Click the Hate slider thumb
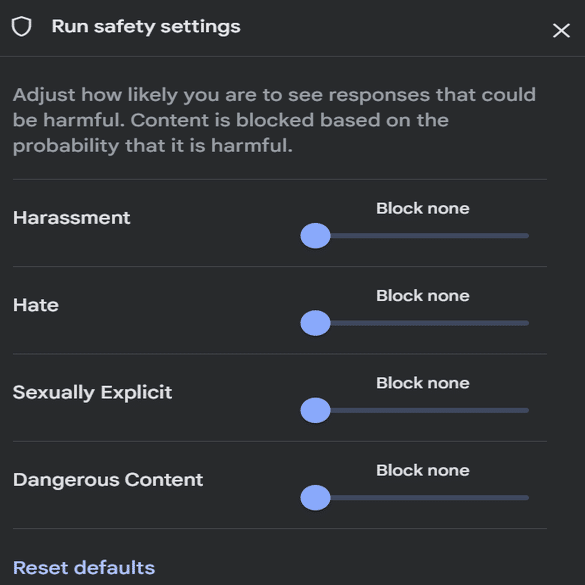Screen dimensions: 585x585 pyautogui.click(x=315, y=323)
